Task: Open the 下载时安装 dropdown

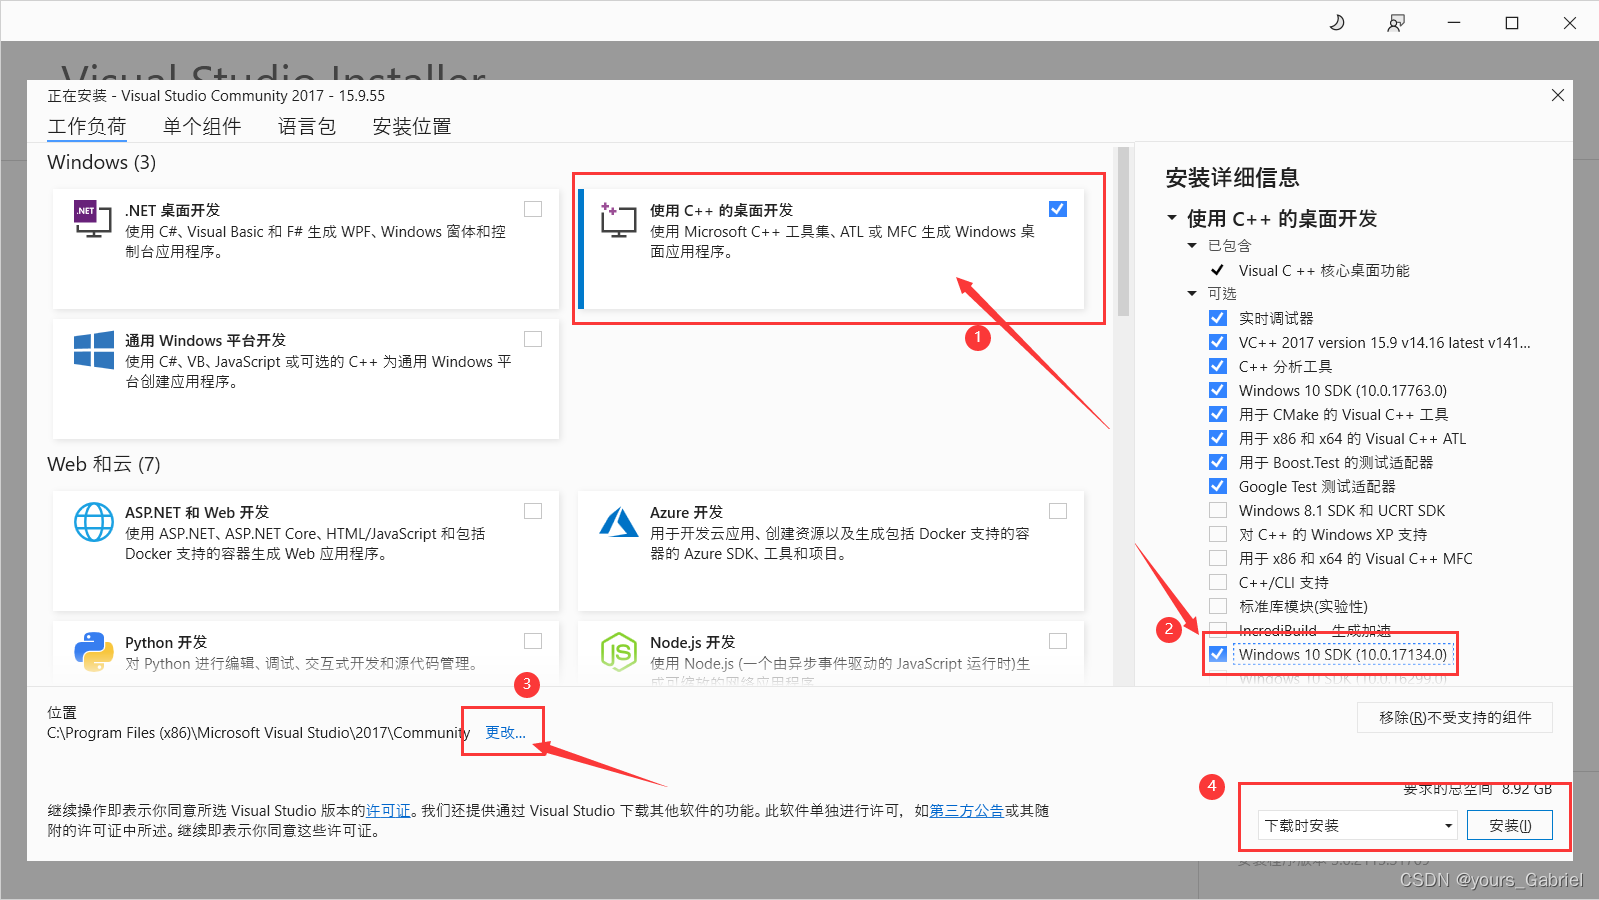Action: pos(1358,825)
